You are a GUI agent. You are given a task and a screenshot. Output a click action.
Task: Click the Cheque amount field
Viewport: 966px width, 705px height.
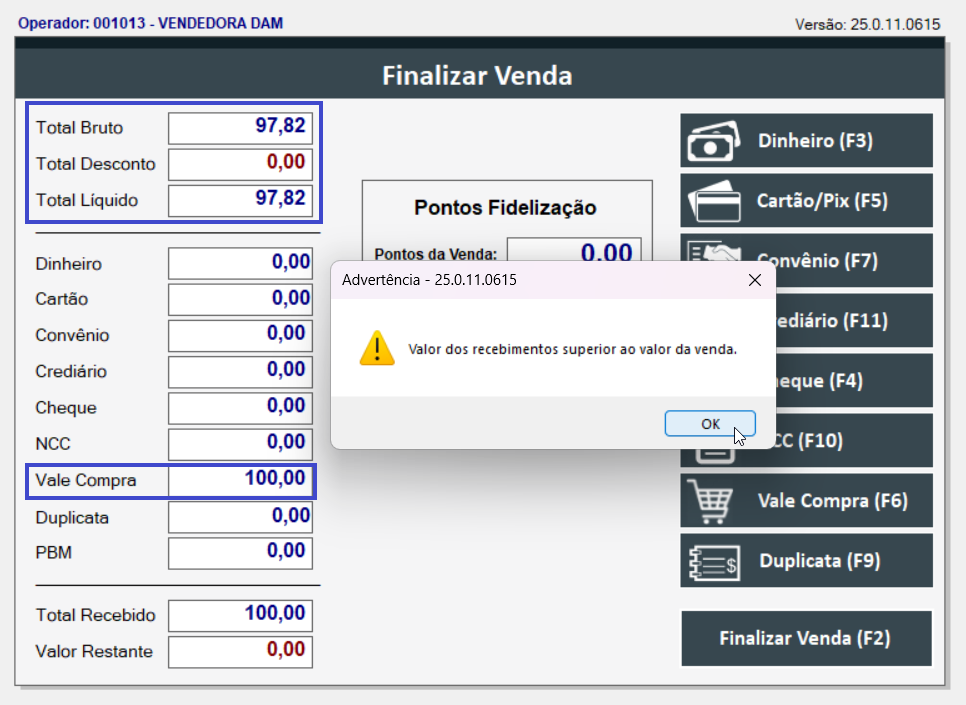pyautogui.click(x=240, y=408)
